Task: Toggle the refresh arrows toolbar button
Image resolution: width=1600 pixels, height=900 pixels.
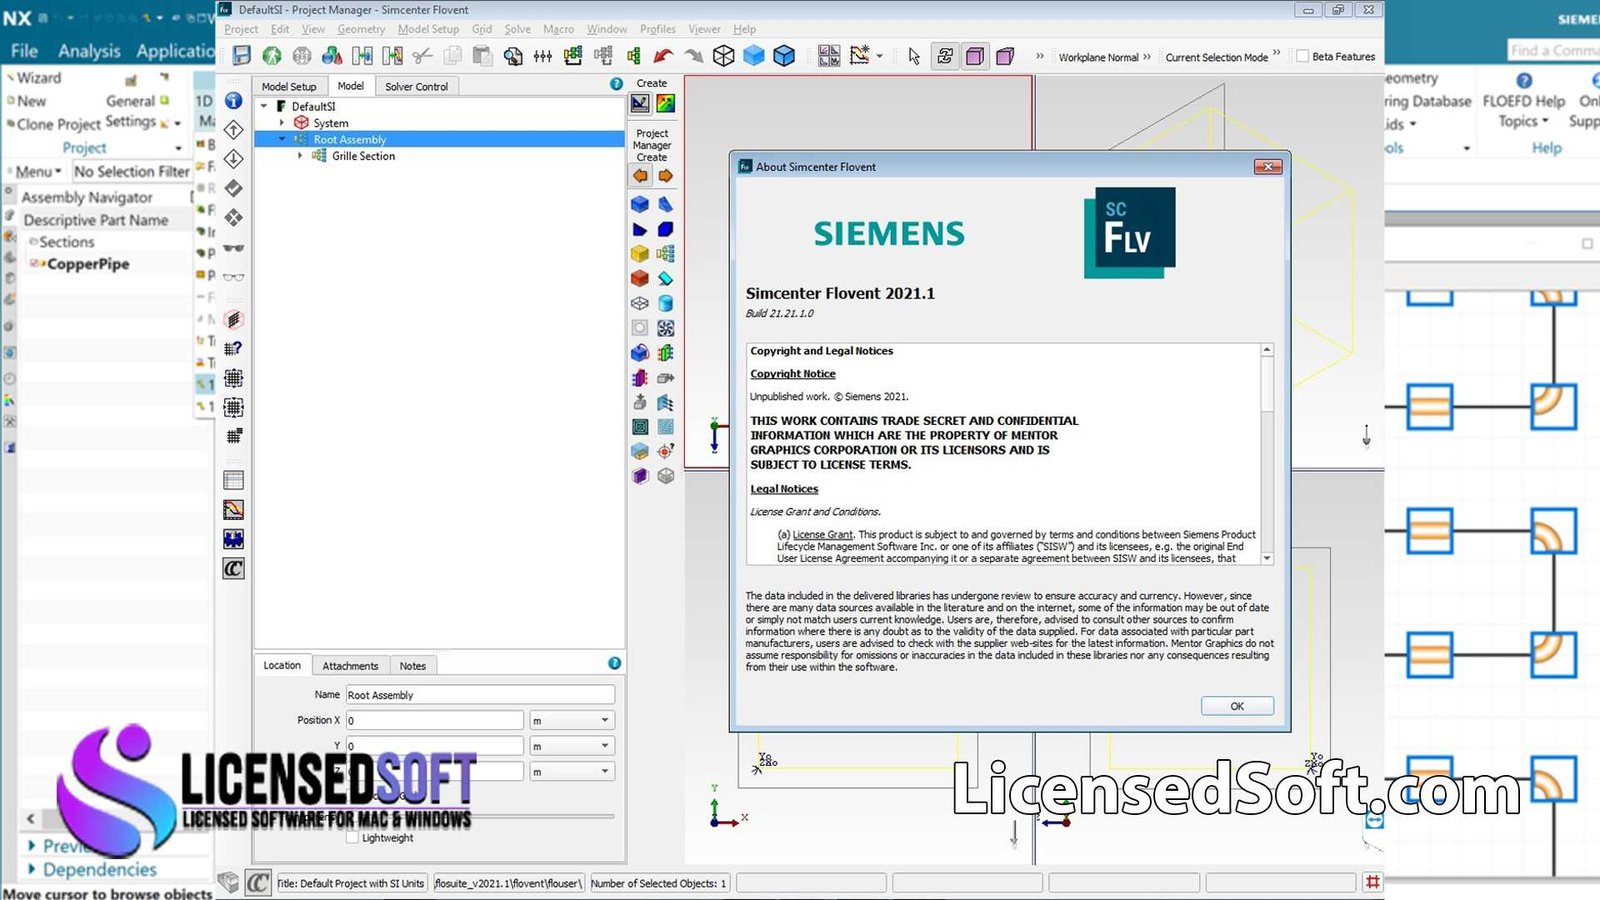Action: click(944, 56)
